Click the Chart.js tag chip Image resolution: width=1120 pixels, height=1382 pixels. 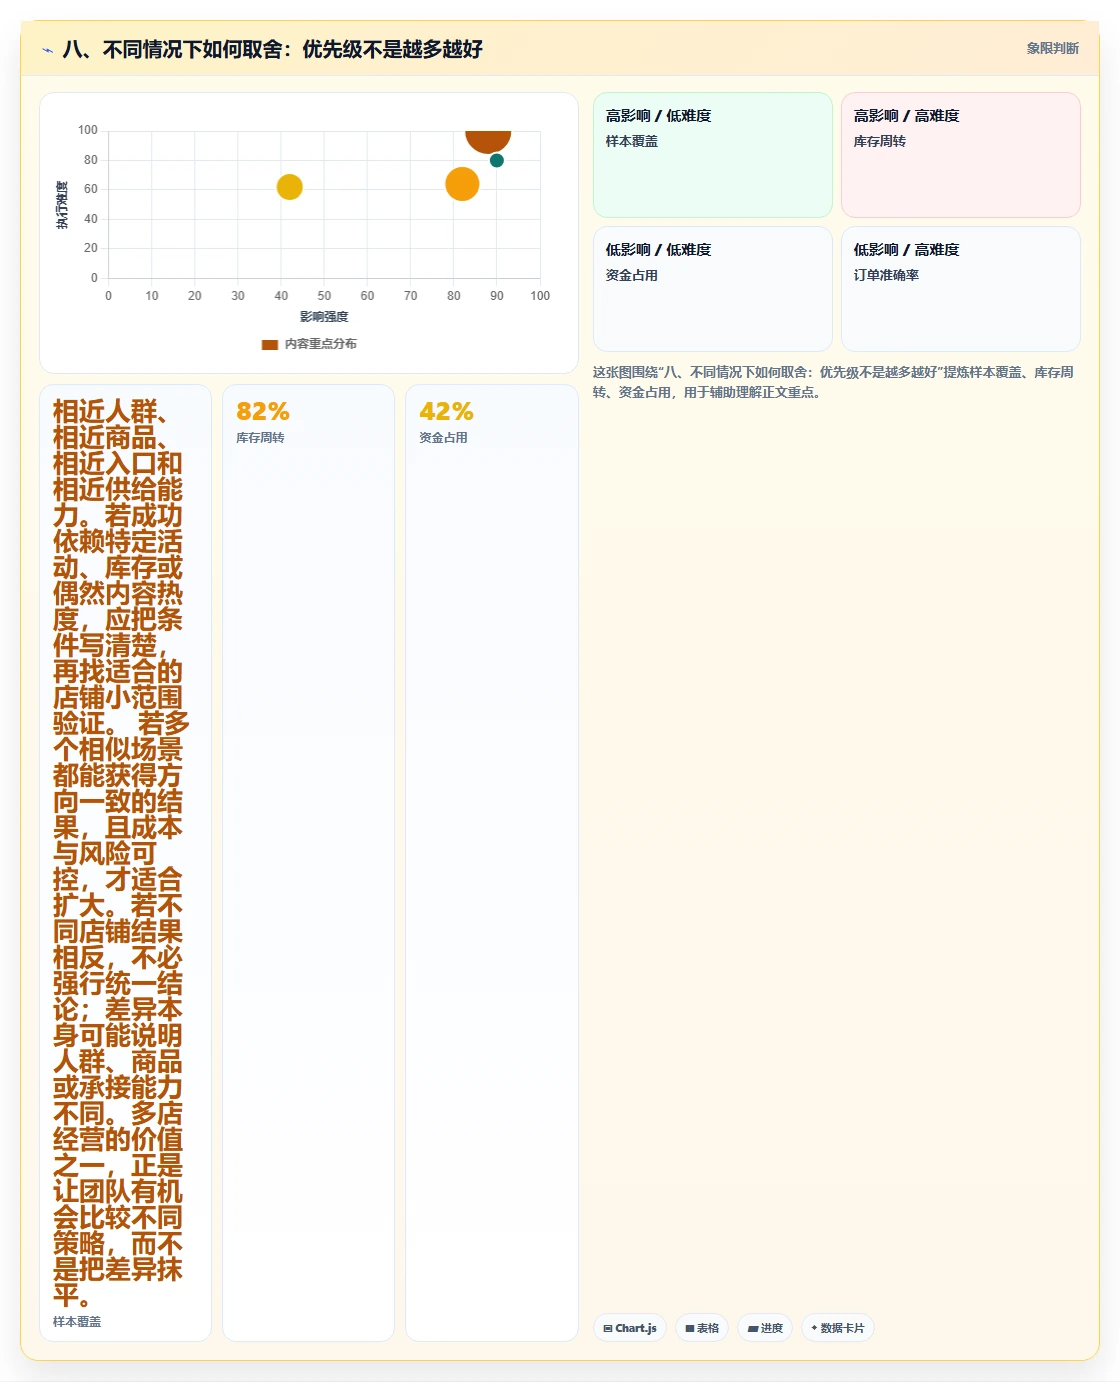pos(630,1328)
